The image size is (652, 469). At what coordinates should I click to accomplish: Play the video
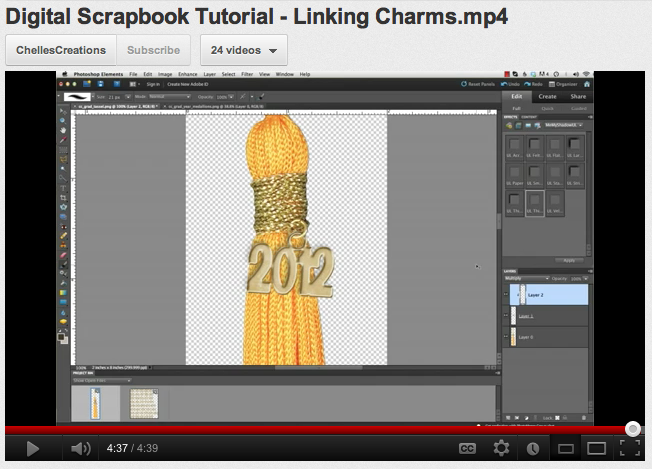tap(32, 449)
